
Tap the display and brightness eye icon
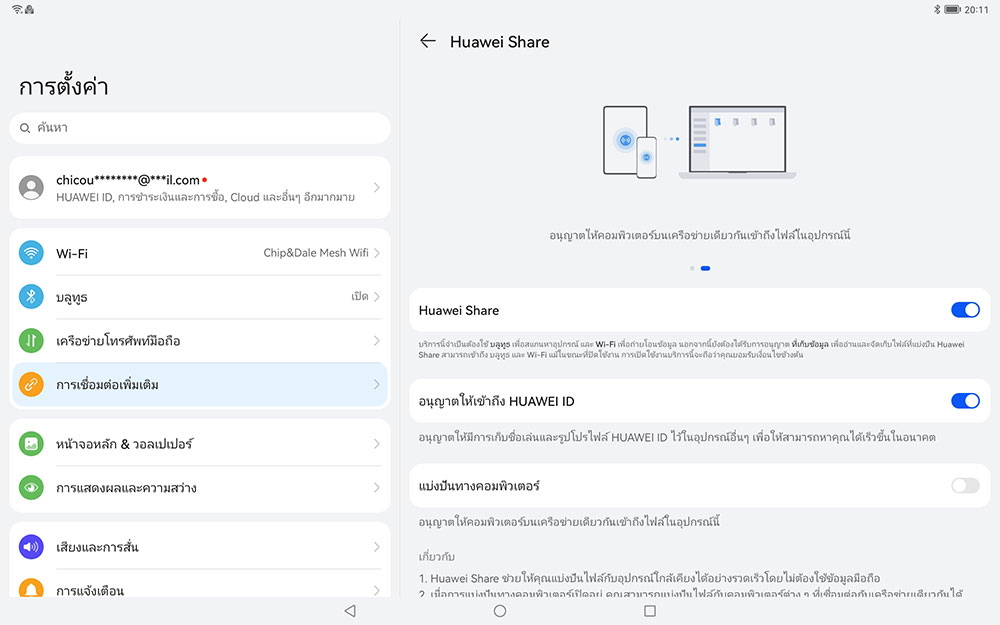[x=31, y=488]
